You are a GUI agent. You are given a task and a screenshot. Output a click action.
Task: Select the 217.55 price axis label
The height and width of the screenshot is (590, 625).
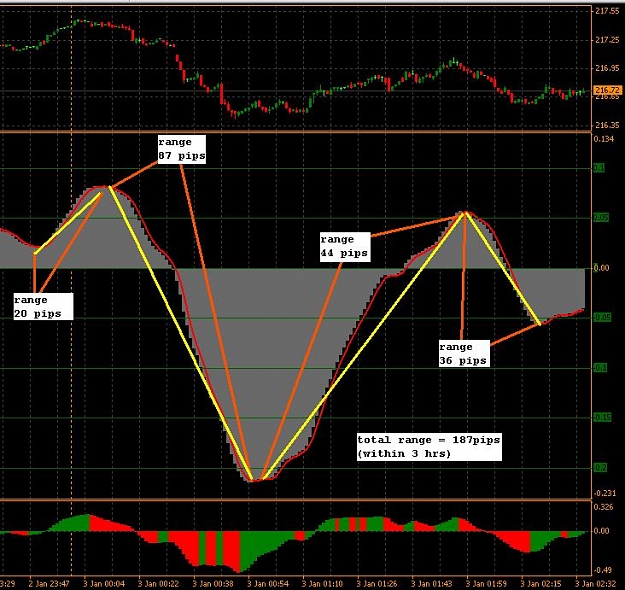pyautogui.click(x=607, y=11)
